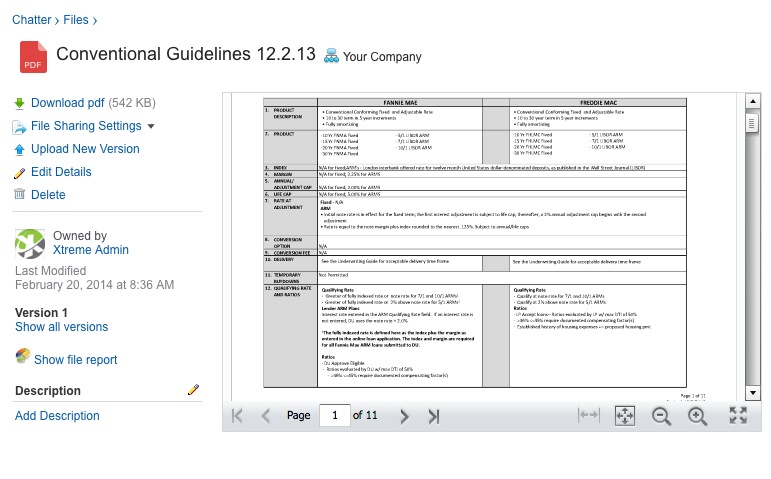Screen dimensions: 771x479
Task: Click the pencil icon next to Description
Action: point(193,390)
